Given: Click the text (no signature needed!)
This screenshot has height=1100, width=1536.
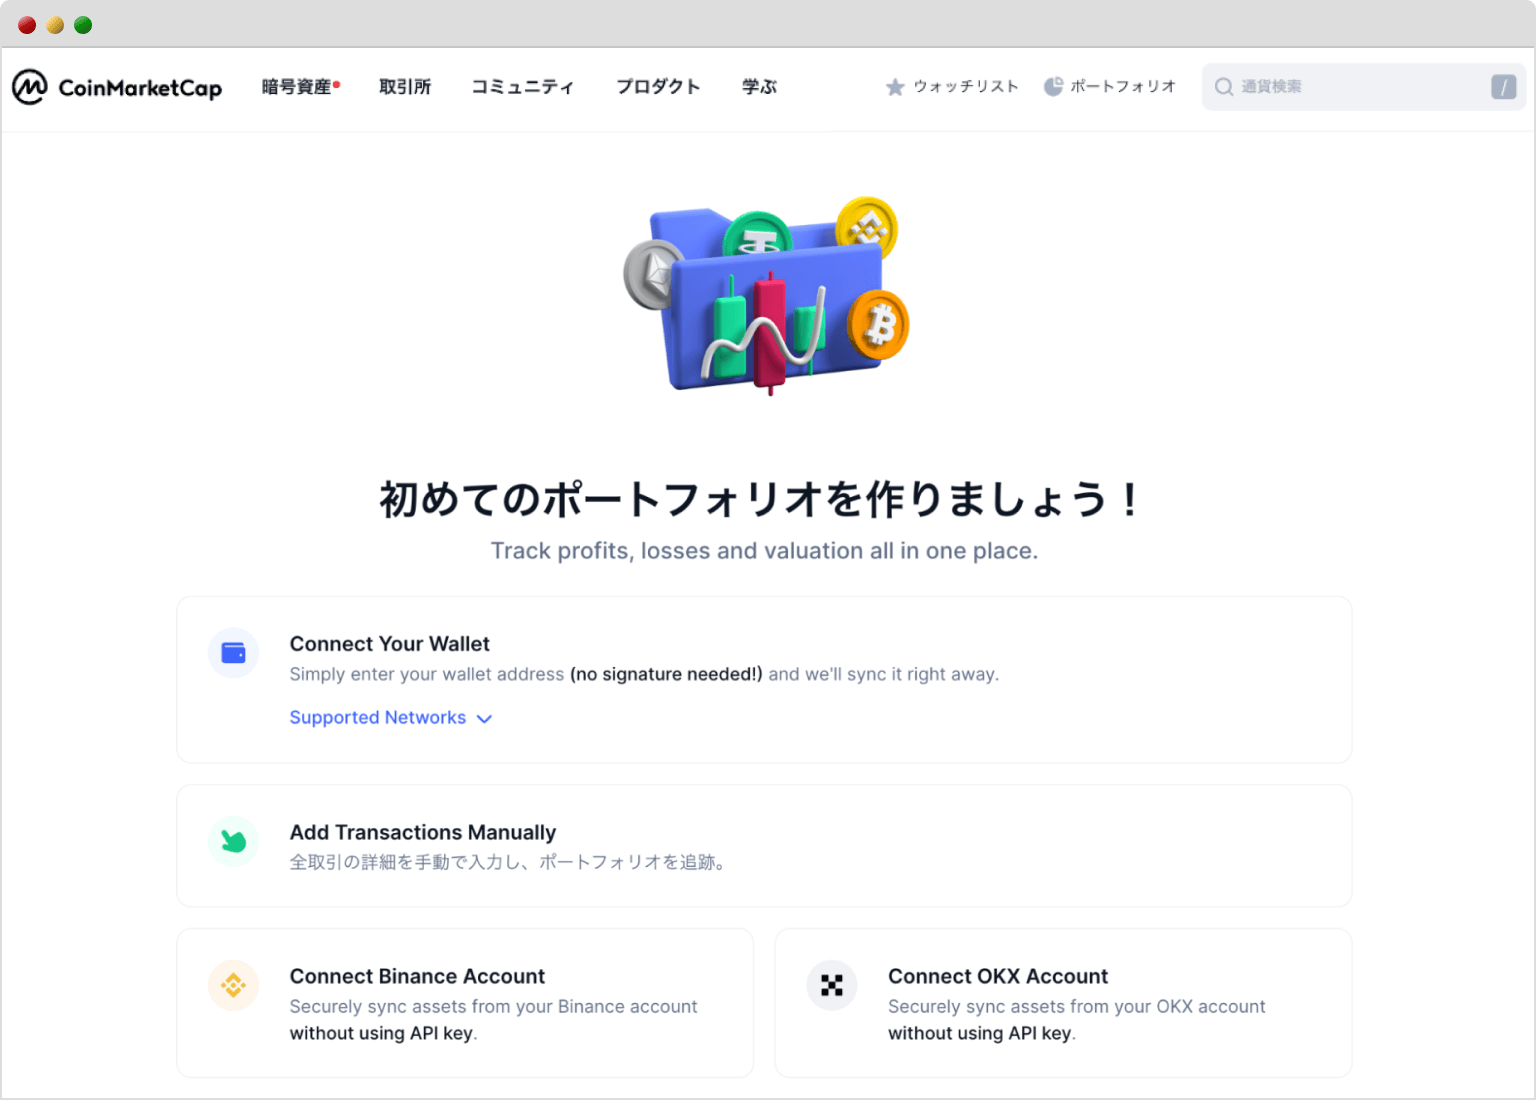Looking at the screenshot, I should (666, 674).
